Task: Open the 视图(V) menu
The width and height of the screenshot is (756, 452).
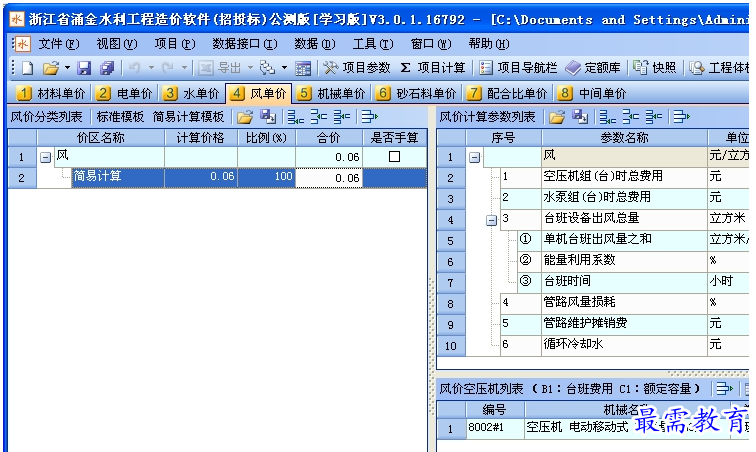Action: 117,44
